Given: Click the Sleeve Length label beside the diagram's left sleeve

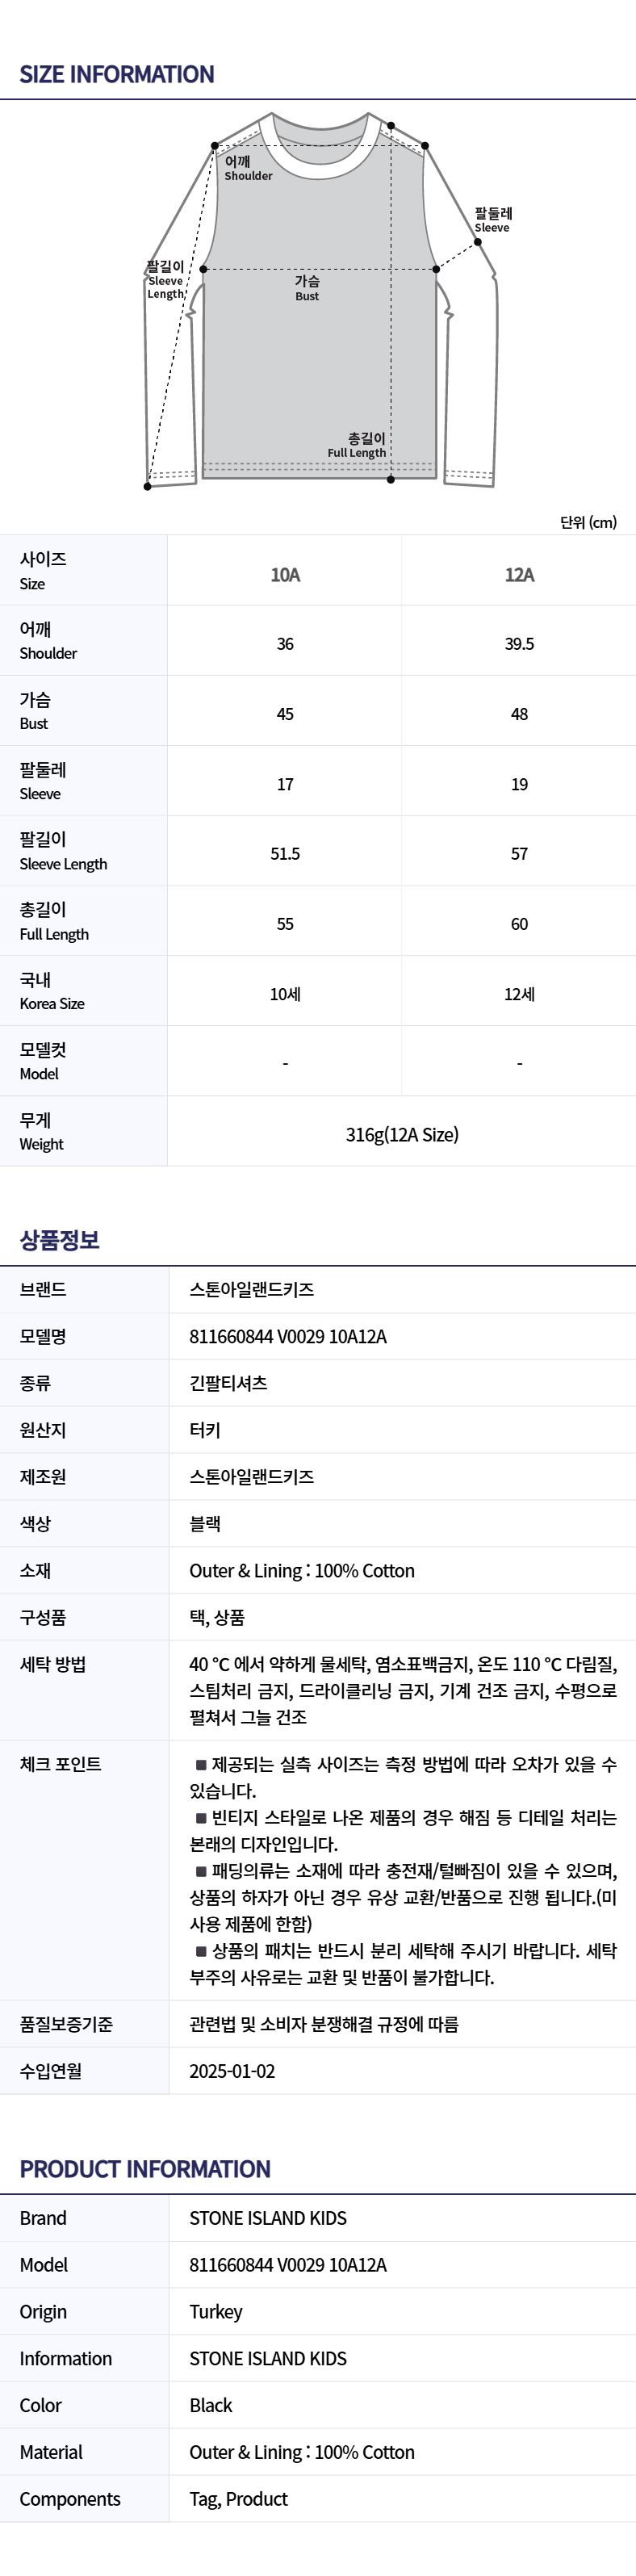Looking at the screenshot, I should 166,280.
